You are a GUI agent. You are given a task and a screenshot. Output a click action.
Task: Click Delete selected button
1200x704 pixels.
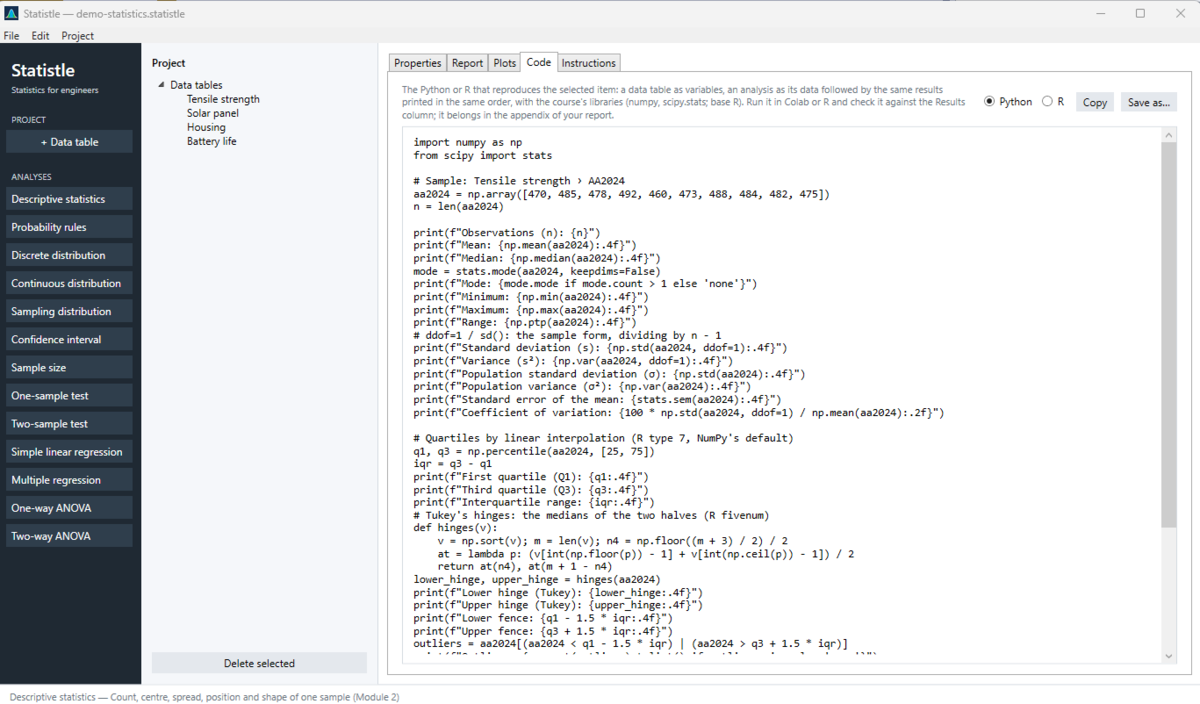pos(259,663)
